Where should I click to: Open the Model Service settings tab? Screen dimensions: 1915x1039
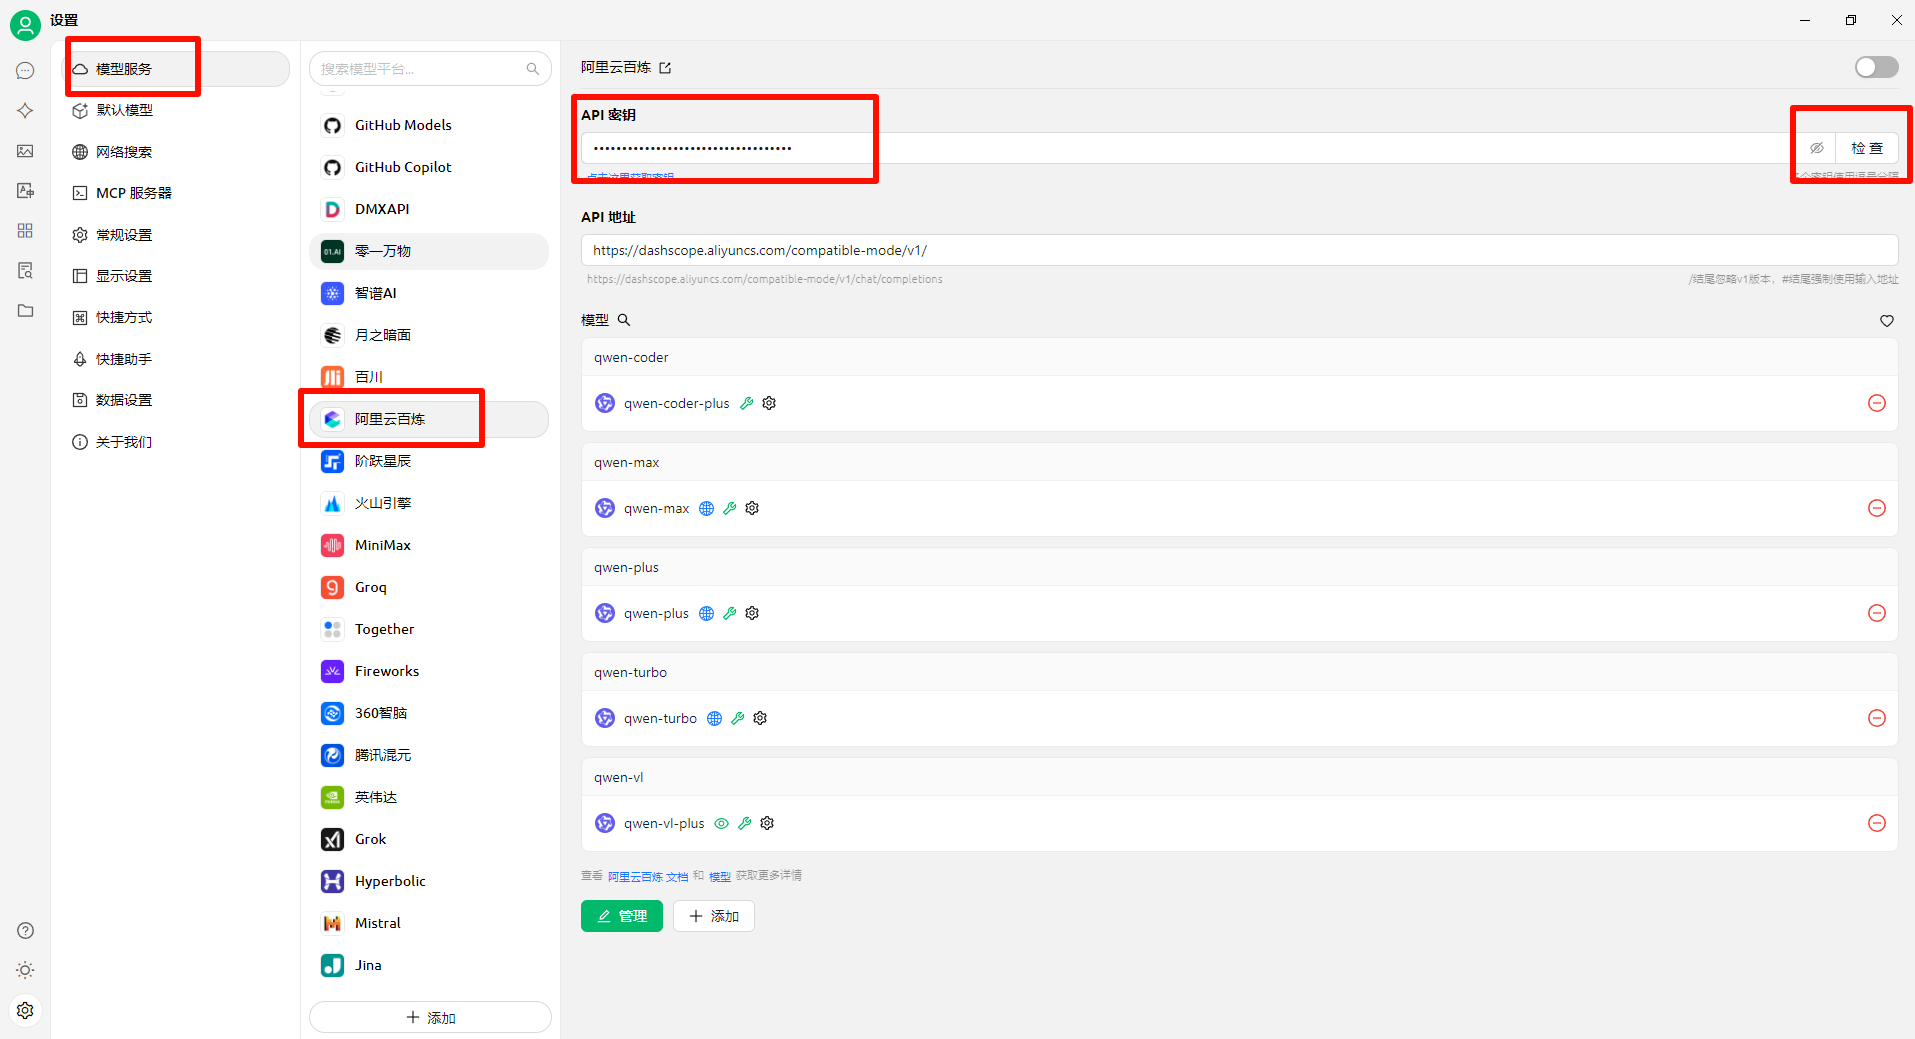[175, 69]
